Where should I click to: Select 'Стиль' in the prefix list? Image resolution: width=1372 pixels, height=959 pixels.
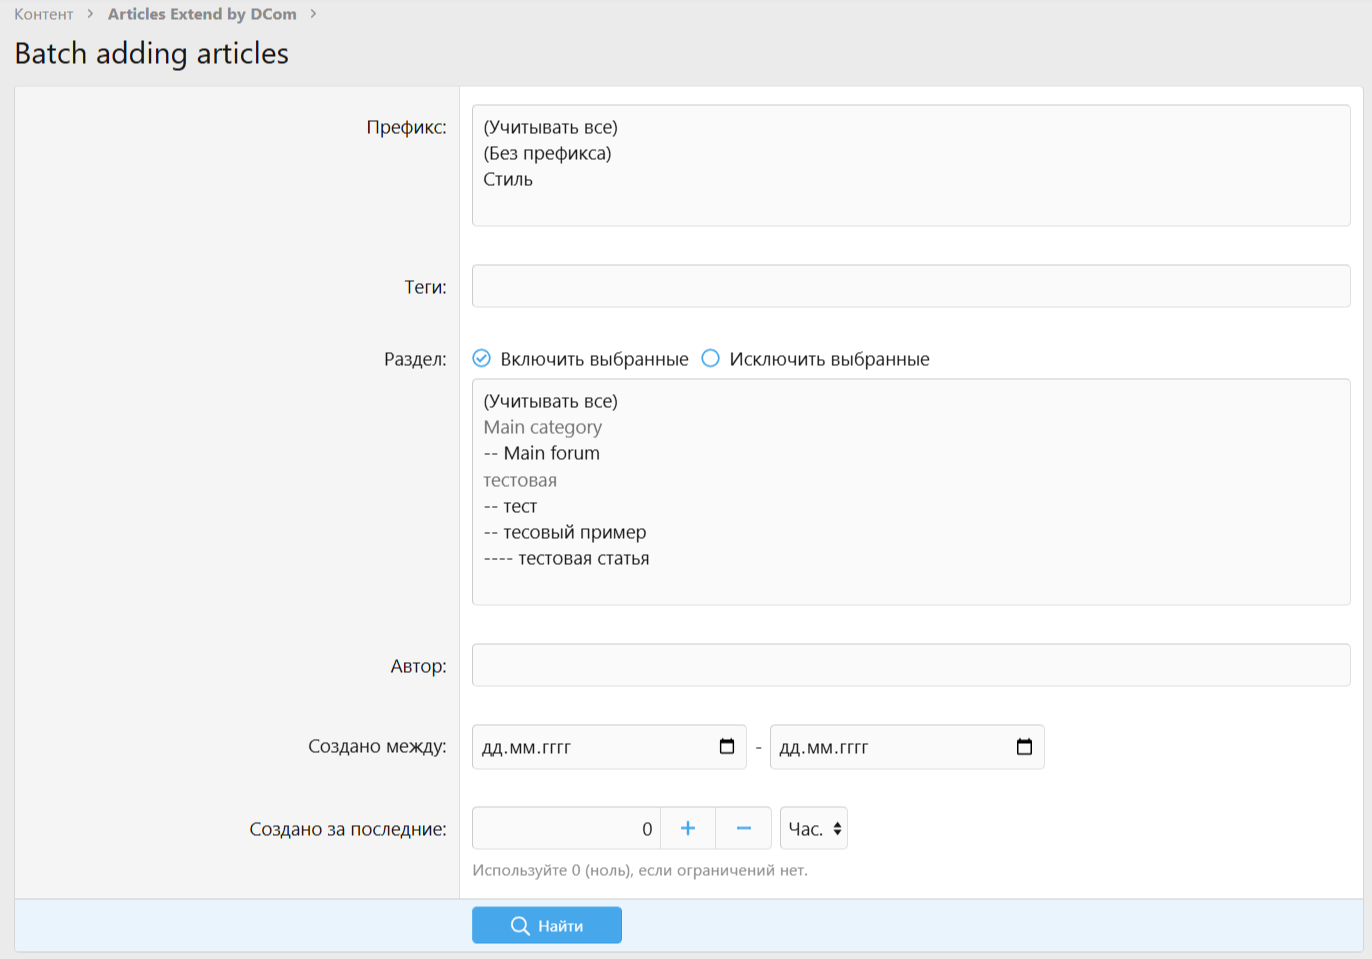coord(508,180)
